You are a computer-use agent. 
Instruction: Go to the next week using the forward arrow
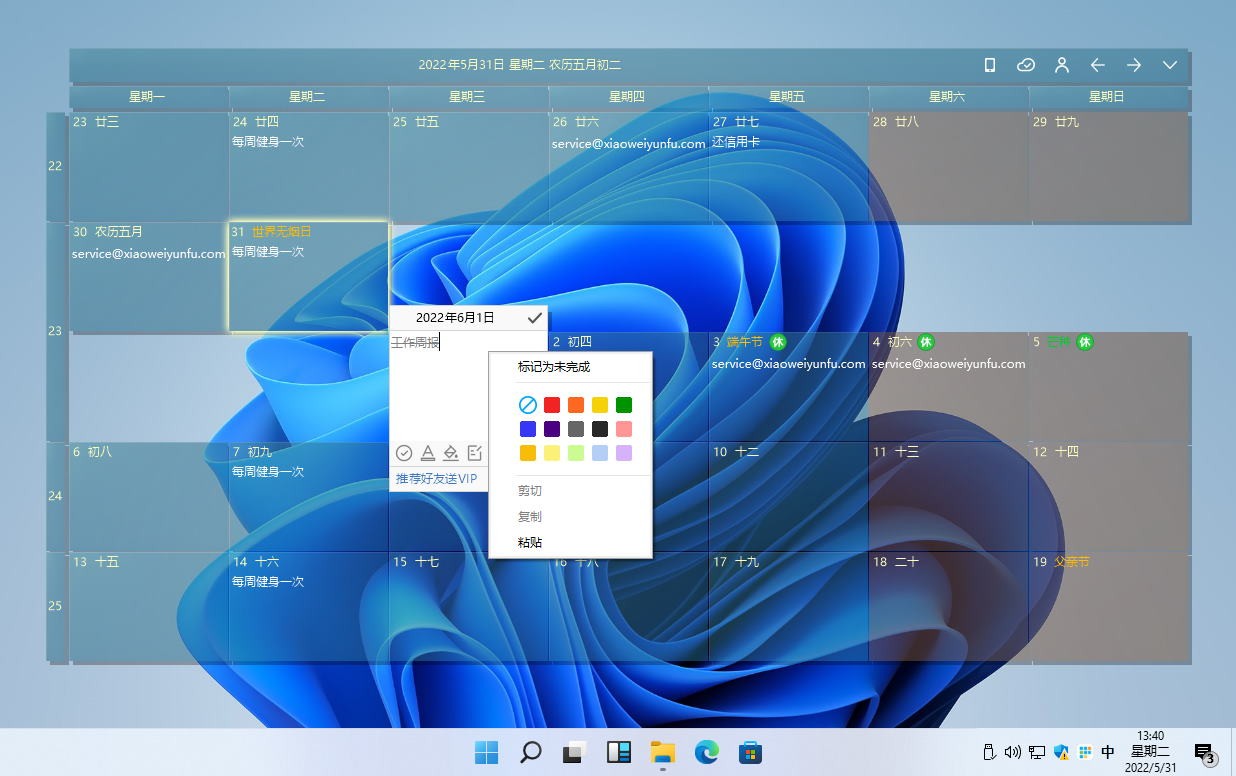pos(1134,65)
